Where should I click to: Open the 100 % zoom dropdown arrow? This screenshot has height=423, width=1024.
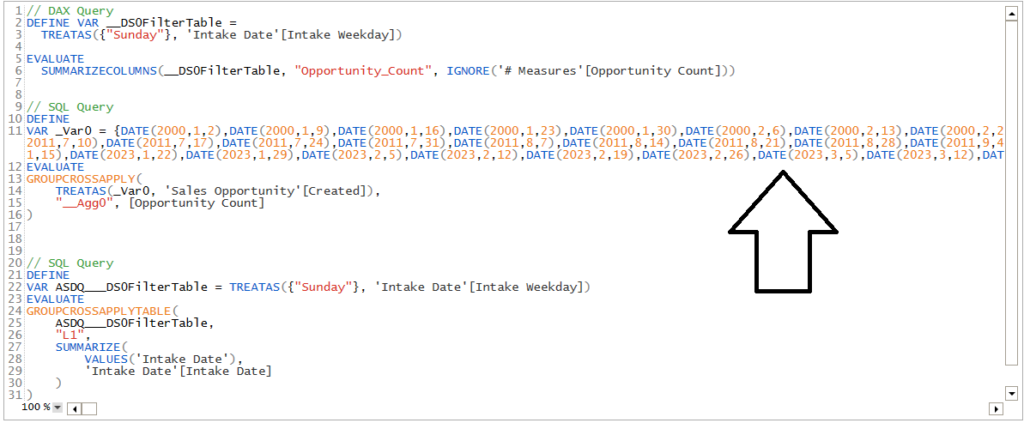pyautogui.click(x=57, y=407)
